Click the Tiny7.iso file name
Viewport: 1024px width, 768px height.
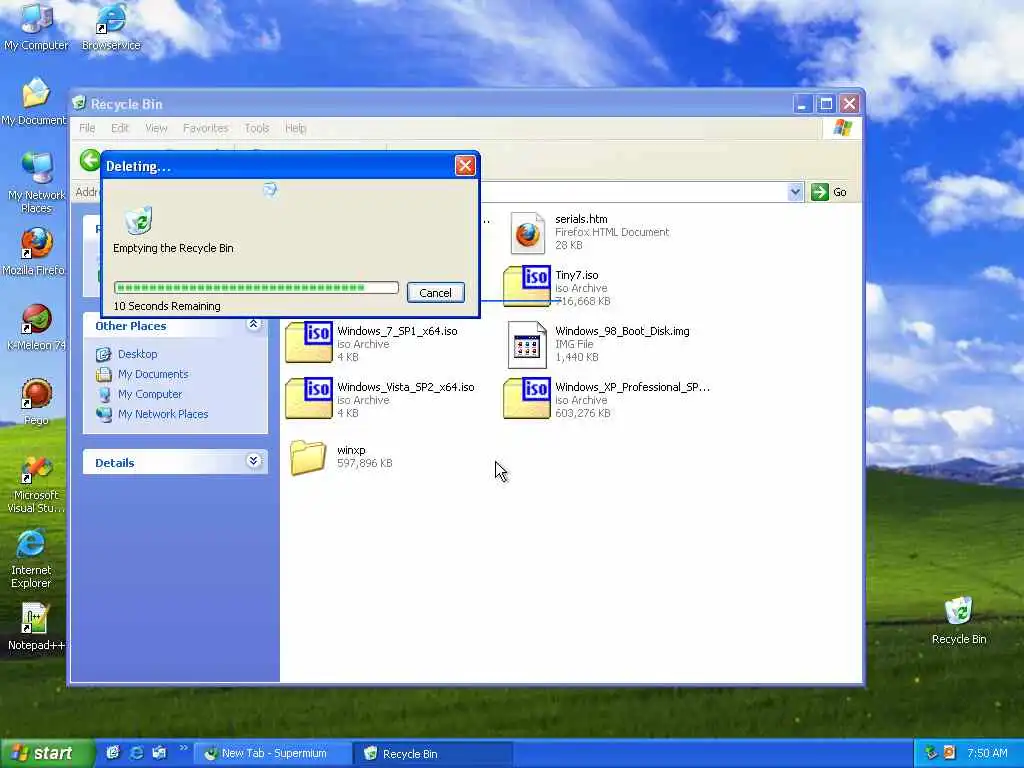[x=577, y=275]
